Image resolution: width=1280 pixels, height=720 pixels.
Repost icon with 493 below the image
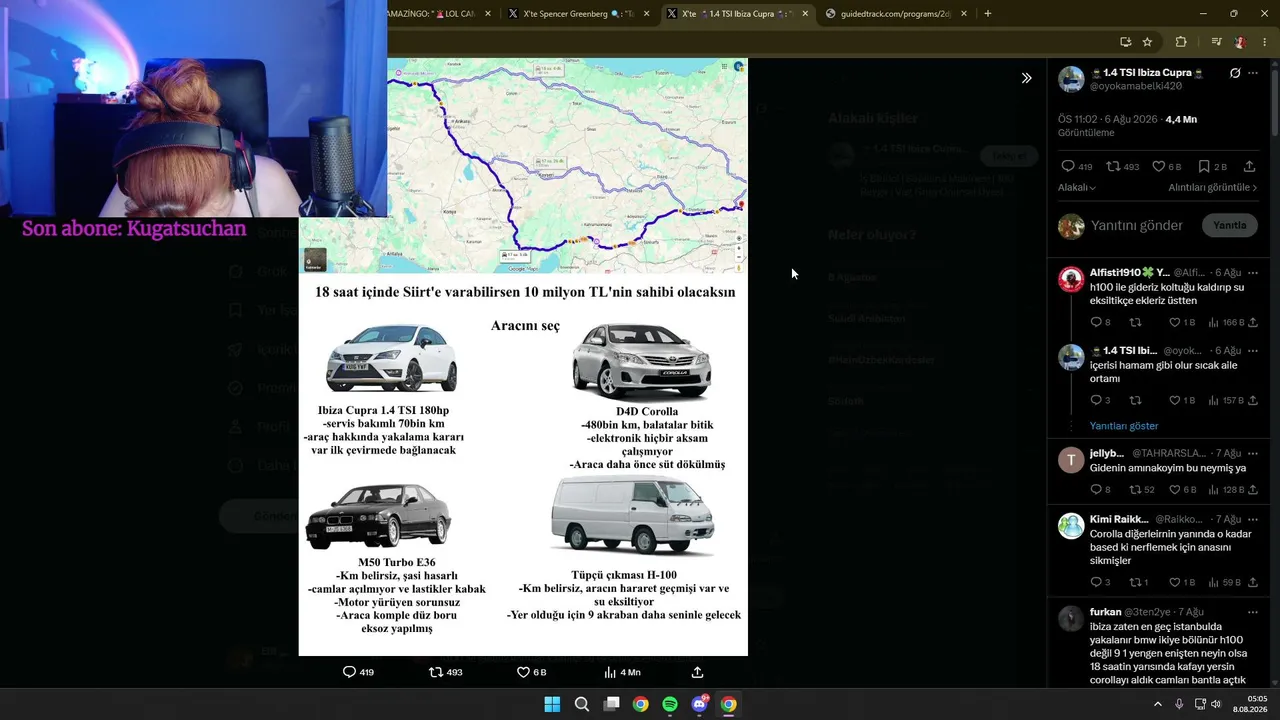click(x=445, y=672)
